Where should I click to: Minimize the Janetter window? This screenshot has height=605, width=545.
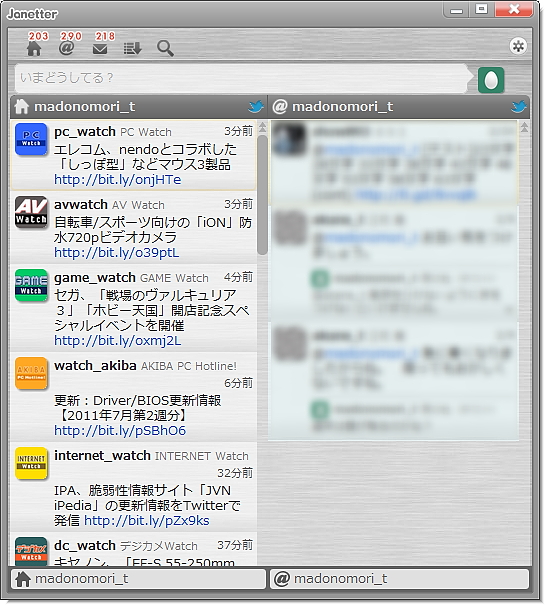457,10
